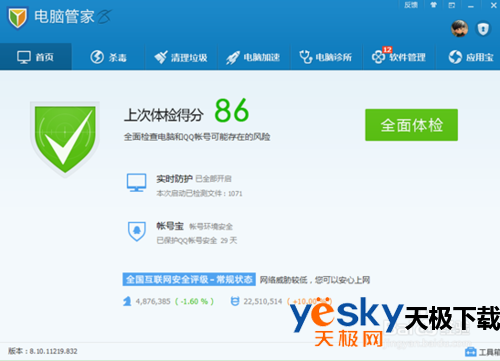Screen dimensions: 500x361
Task: Open the 清理垃圾 cleanup tab
Action: (x=181, y=57)
